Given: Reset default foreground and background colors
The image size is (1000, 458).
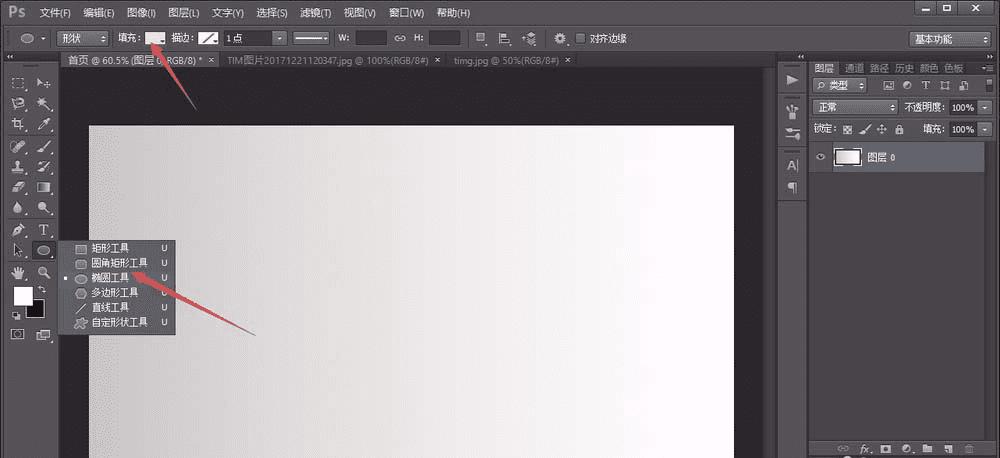Looking at the screenshot, I should (16, 315).
